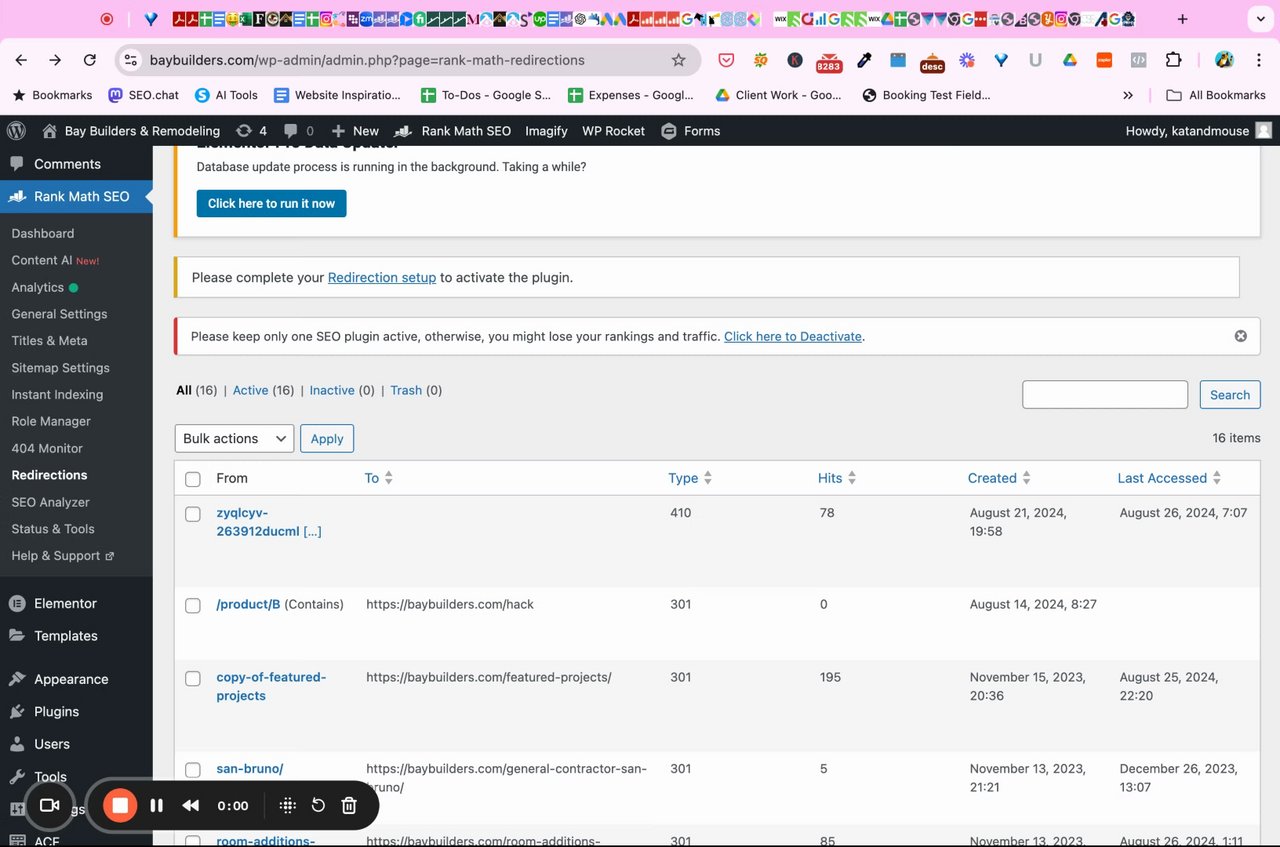Go back to the previous page
This screenshot has width=1280, height=847.
coord(21,60)
